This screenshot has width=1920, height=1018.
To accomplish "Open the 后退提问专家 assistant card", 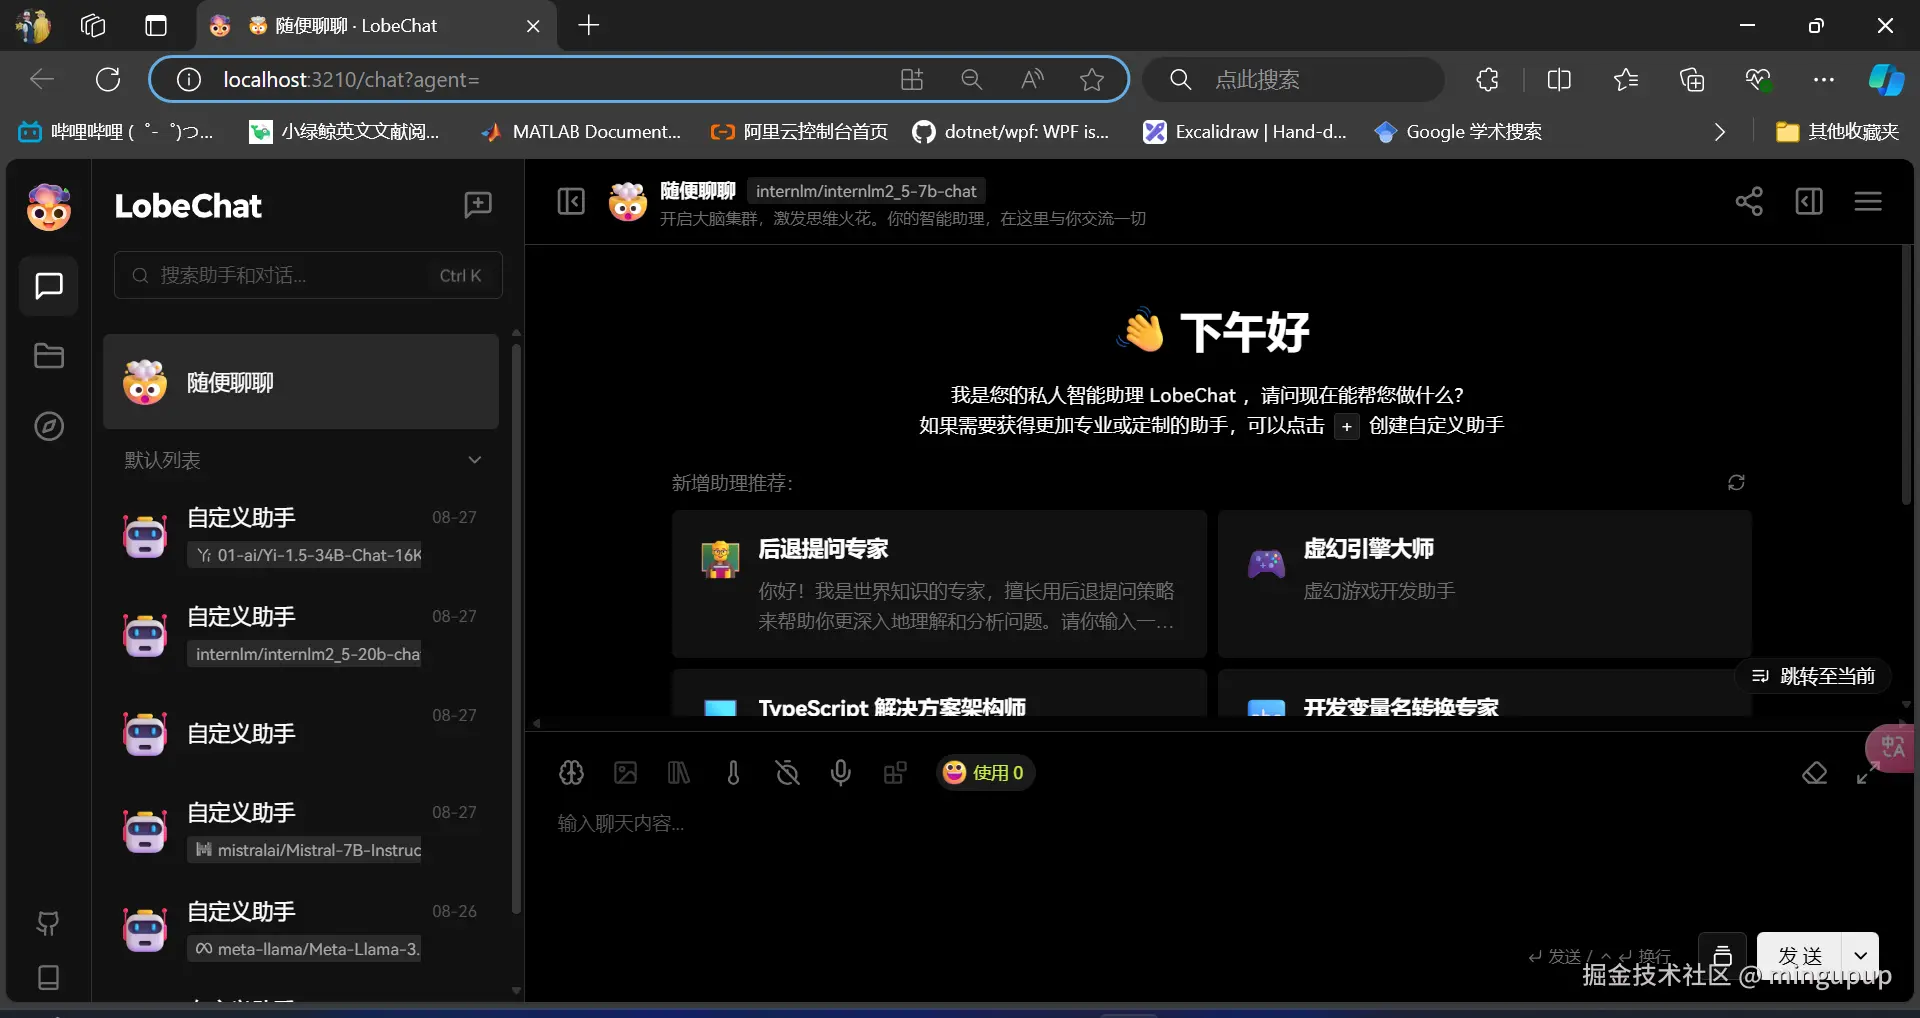I will (x=939, y=584).
